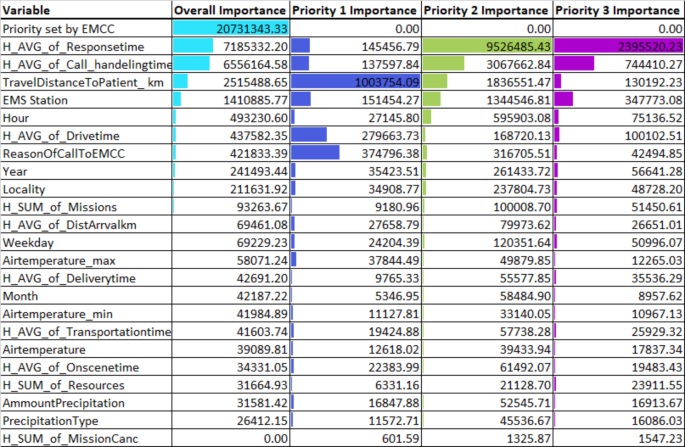Select the H_AVG_of_Deliverytime label
This screenshot has width=685, height=447.
pyautogui.click(x=69, y=278)
